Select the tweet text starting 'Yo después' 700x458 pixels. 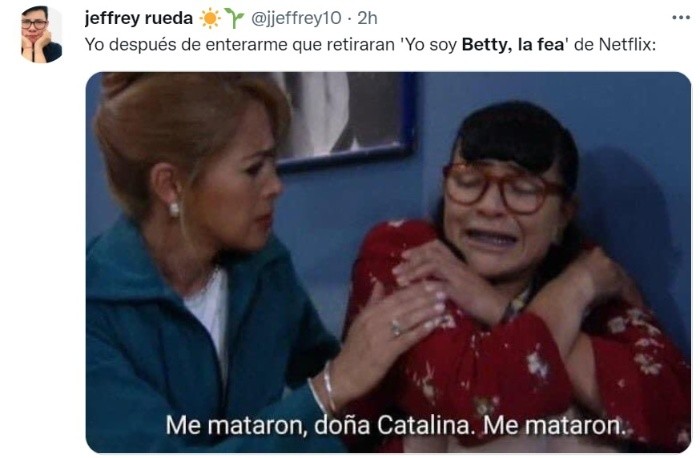tap(370, 45)
